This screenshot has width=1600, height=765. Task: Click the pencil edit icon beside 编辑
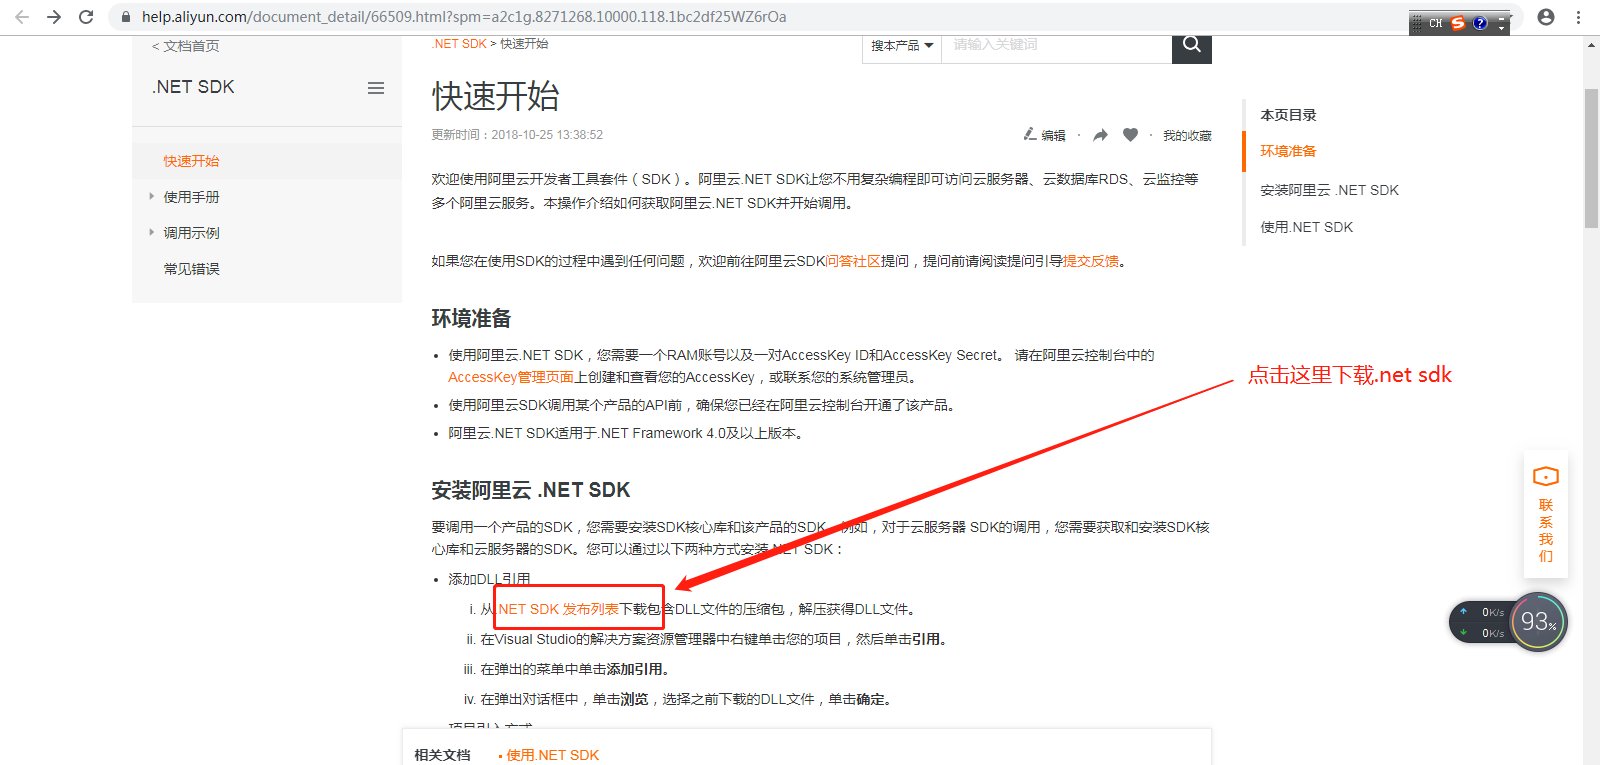click(x=1030, y=134)
